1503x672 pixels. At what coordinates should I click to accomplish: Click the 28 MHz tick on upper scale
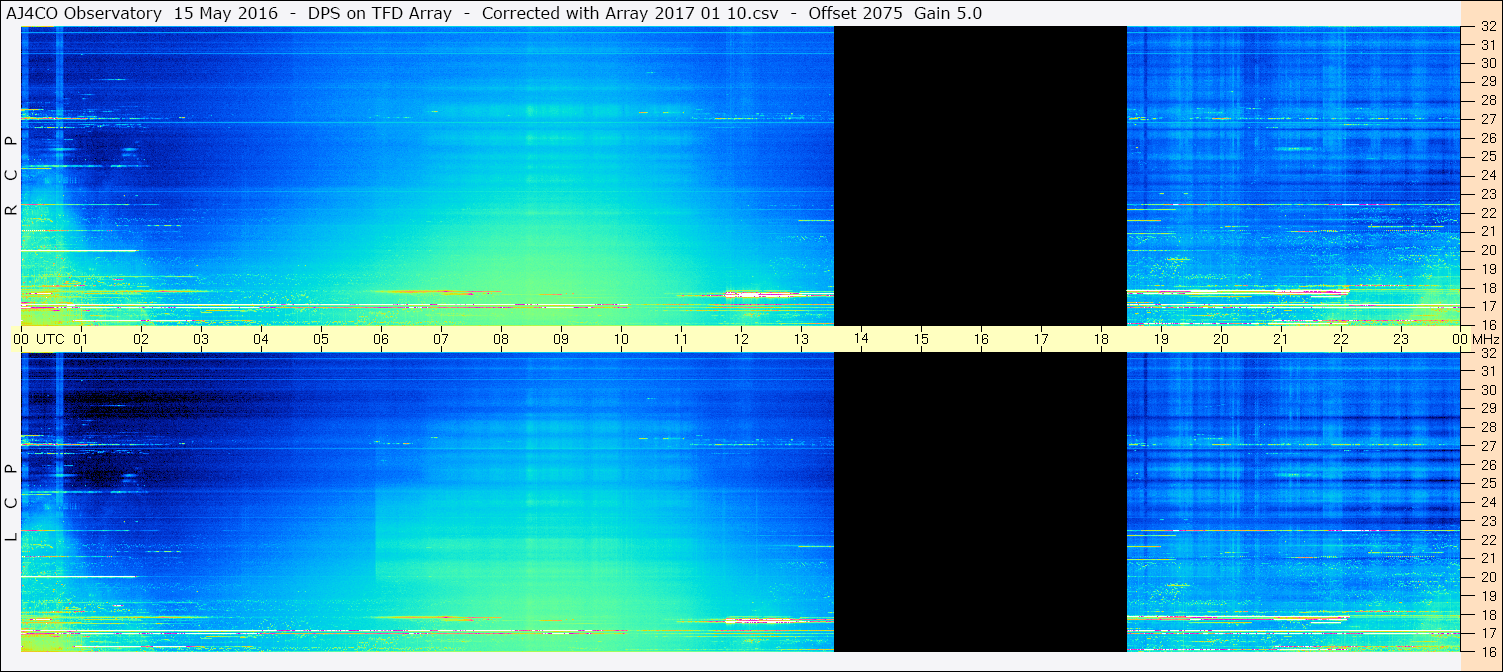(1487, 100)
